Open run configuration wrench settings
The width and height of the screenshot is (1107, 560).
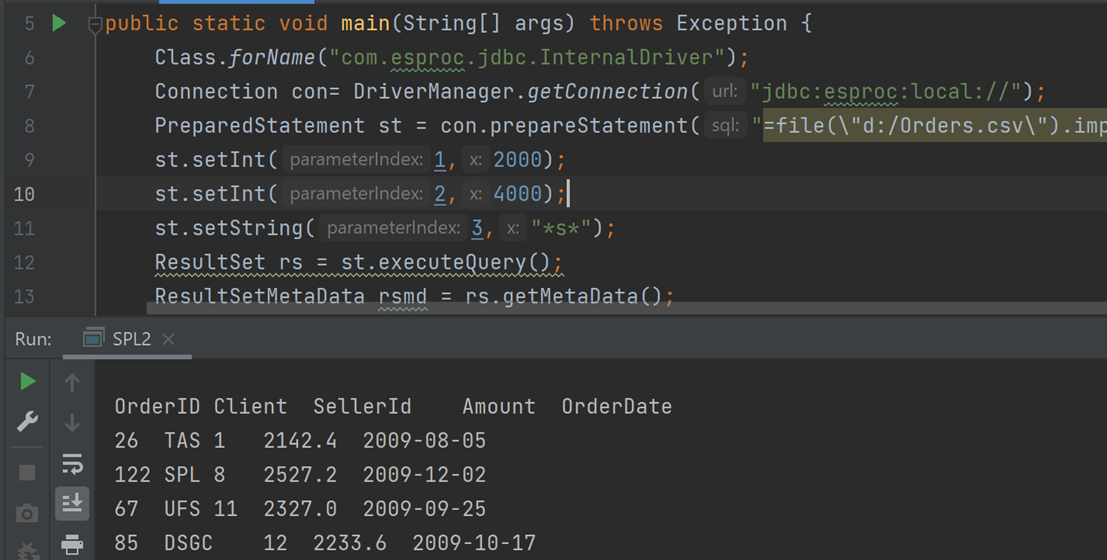[28, 422]
